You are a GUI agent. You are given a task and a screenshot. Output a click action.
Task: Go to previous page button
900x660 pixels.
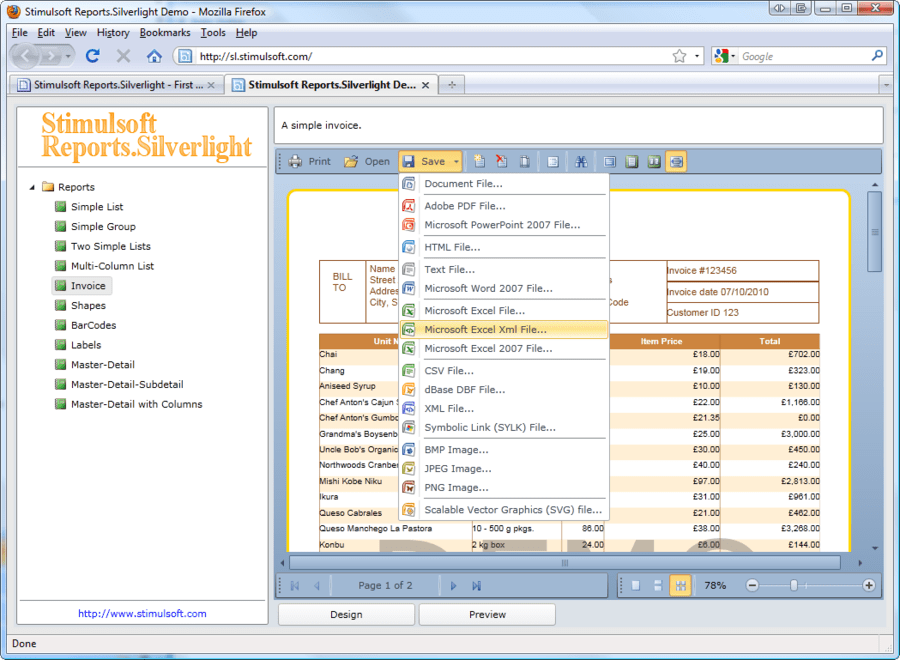[317, 585]
